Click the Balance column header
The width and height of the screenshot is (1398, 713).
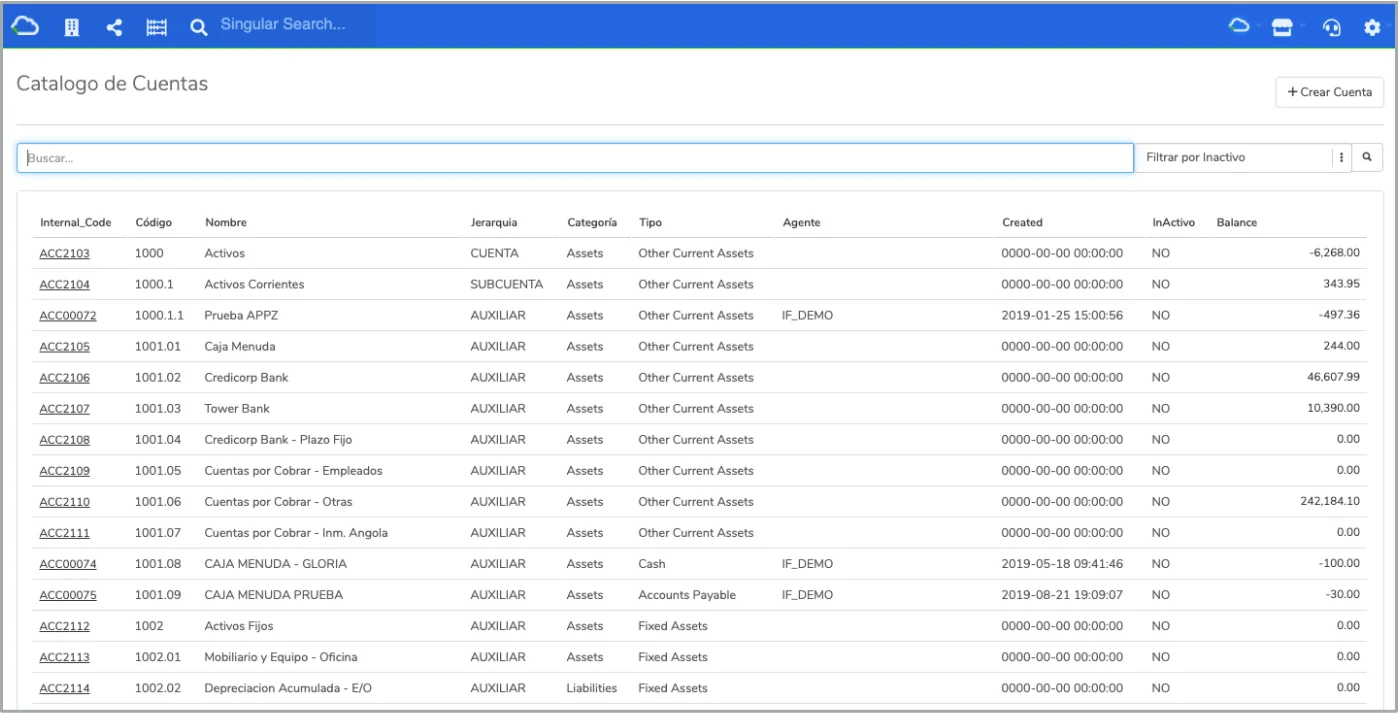(x=1237, y=222)
